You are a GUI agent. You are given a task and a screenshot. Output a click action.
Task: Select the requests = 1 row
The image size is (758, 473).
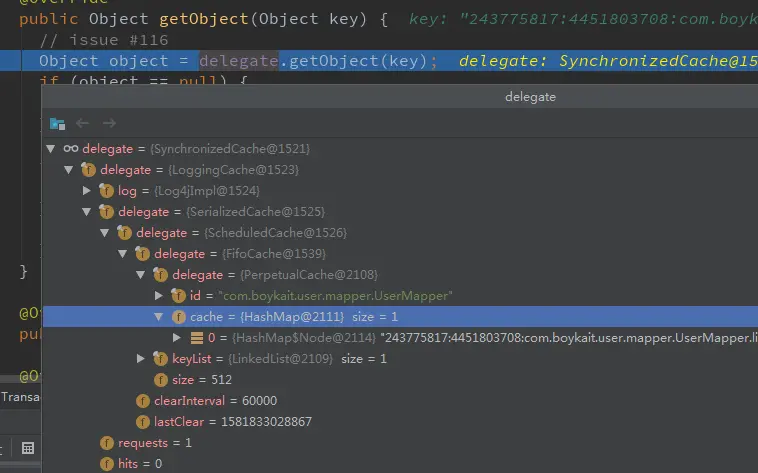pos(400,443)
